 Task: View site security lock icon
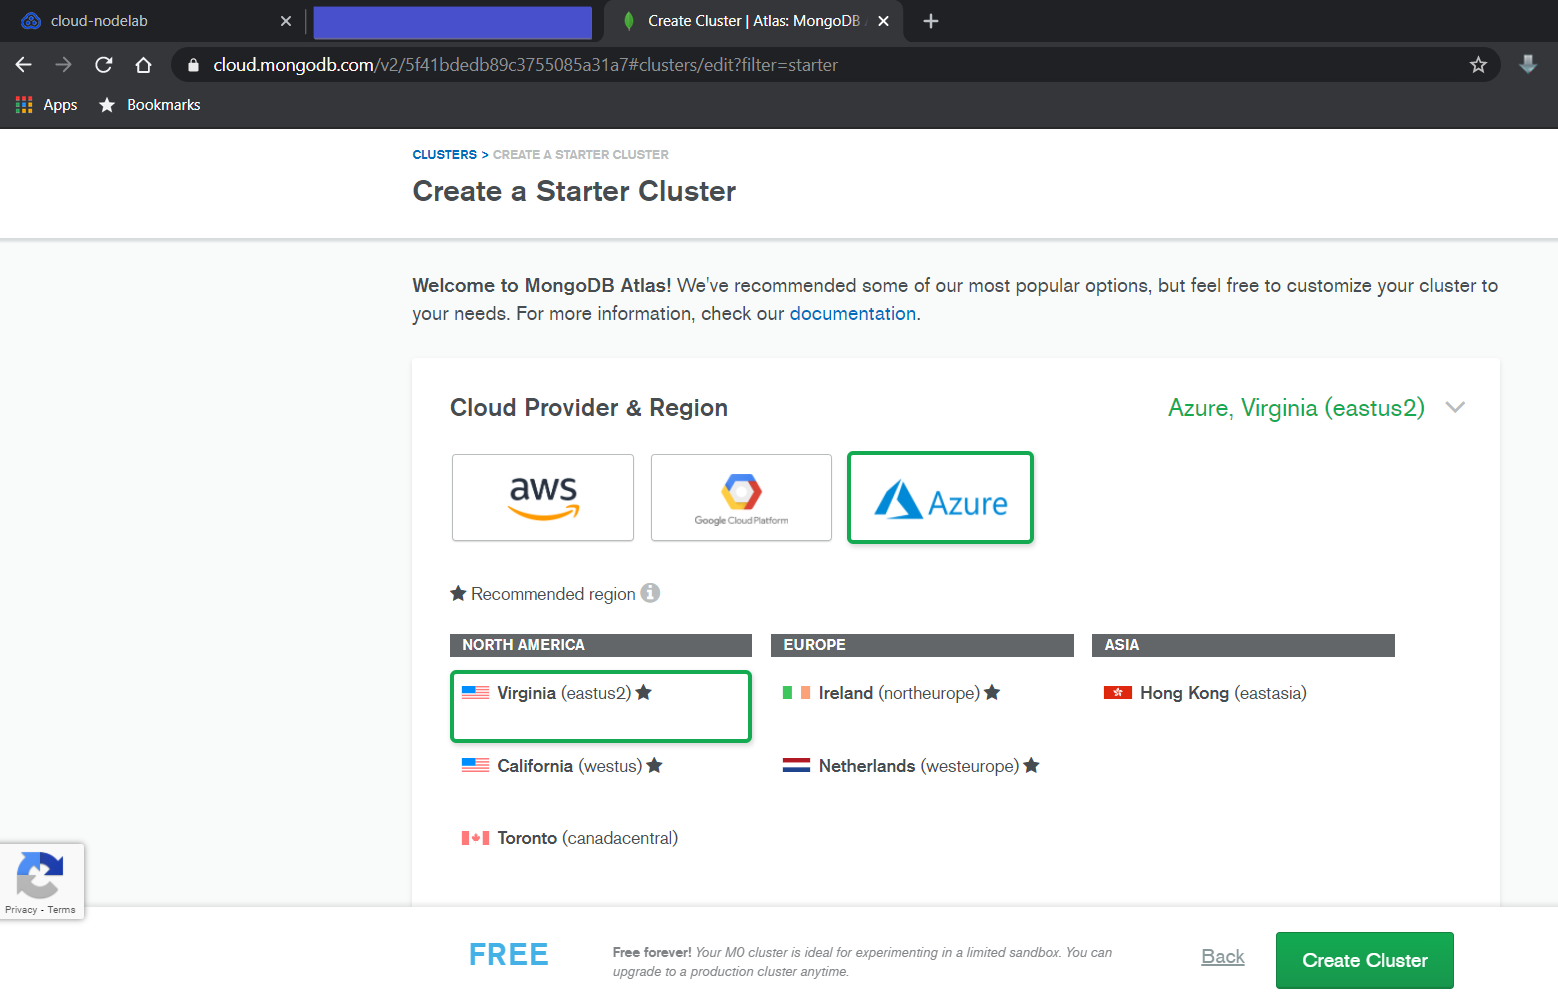coord(193,65)
